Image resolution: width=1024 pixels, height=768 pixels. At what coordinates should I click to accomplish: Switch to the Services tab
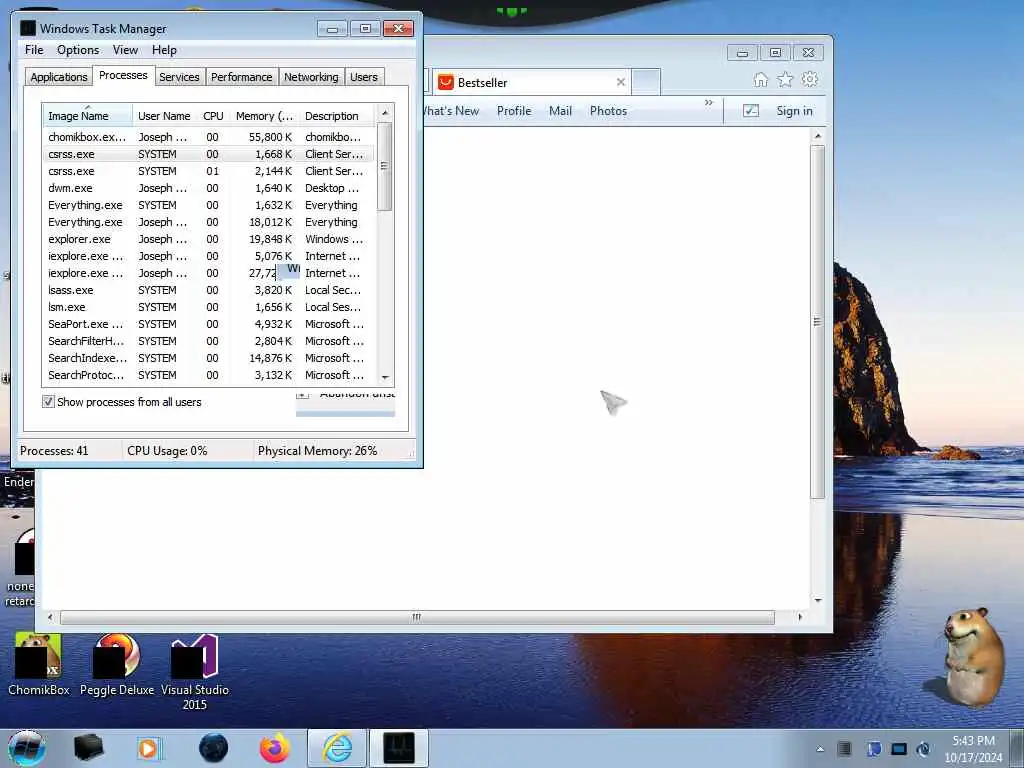pyautogui.click(x=179, y=77)
